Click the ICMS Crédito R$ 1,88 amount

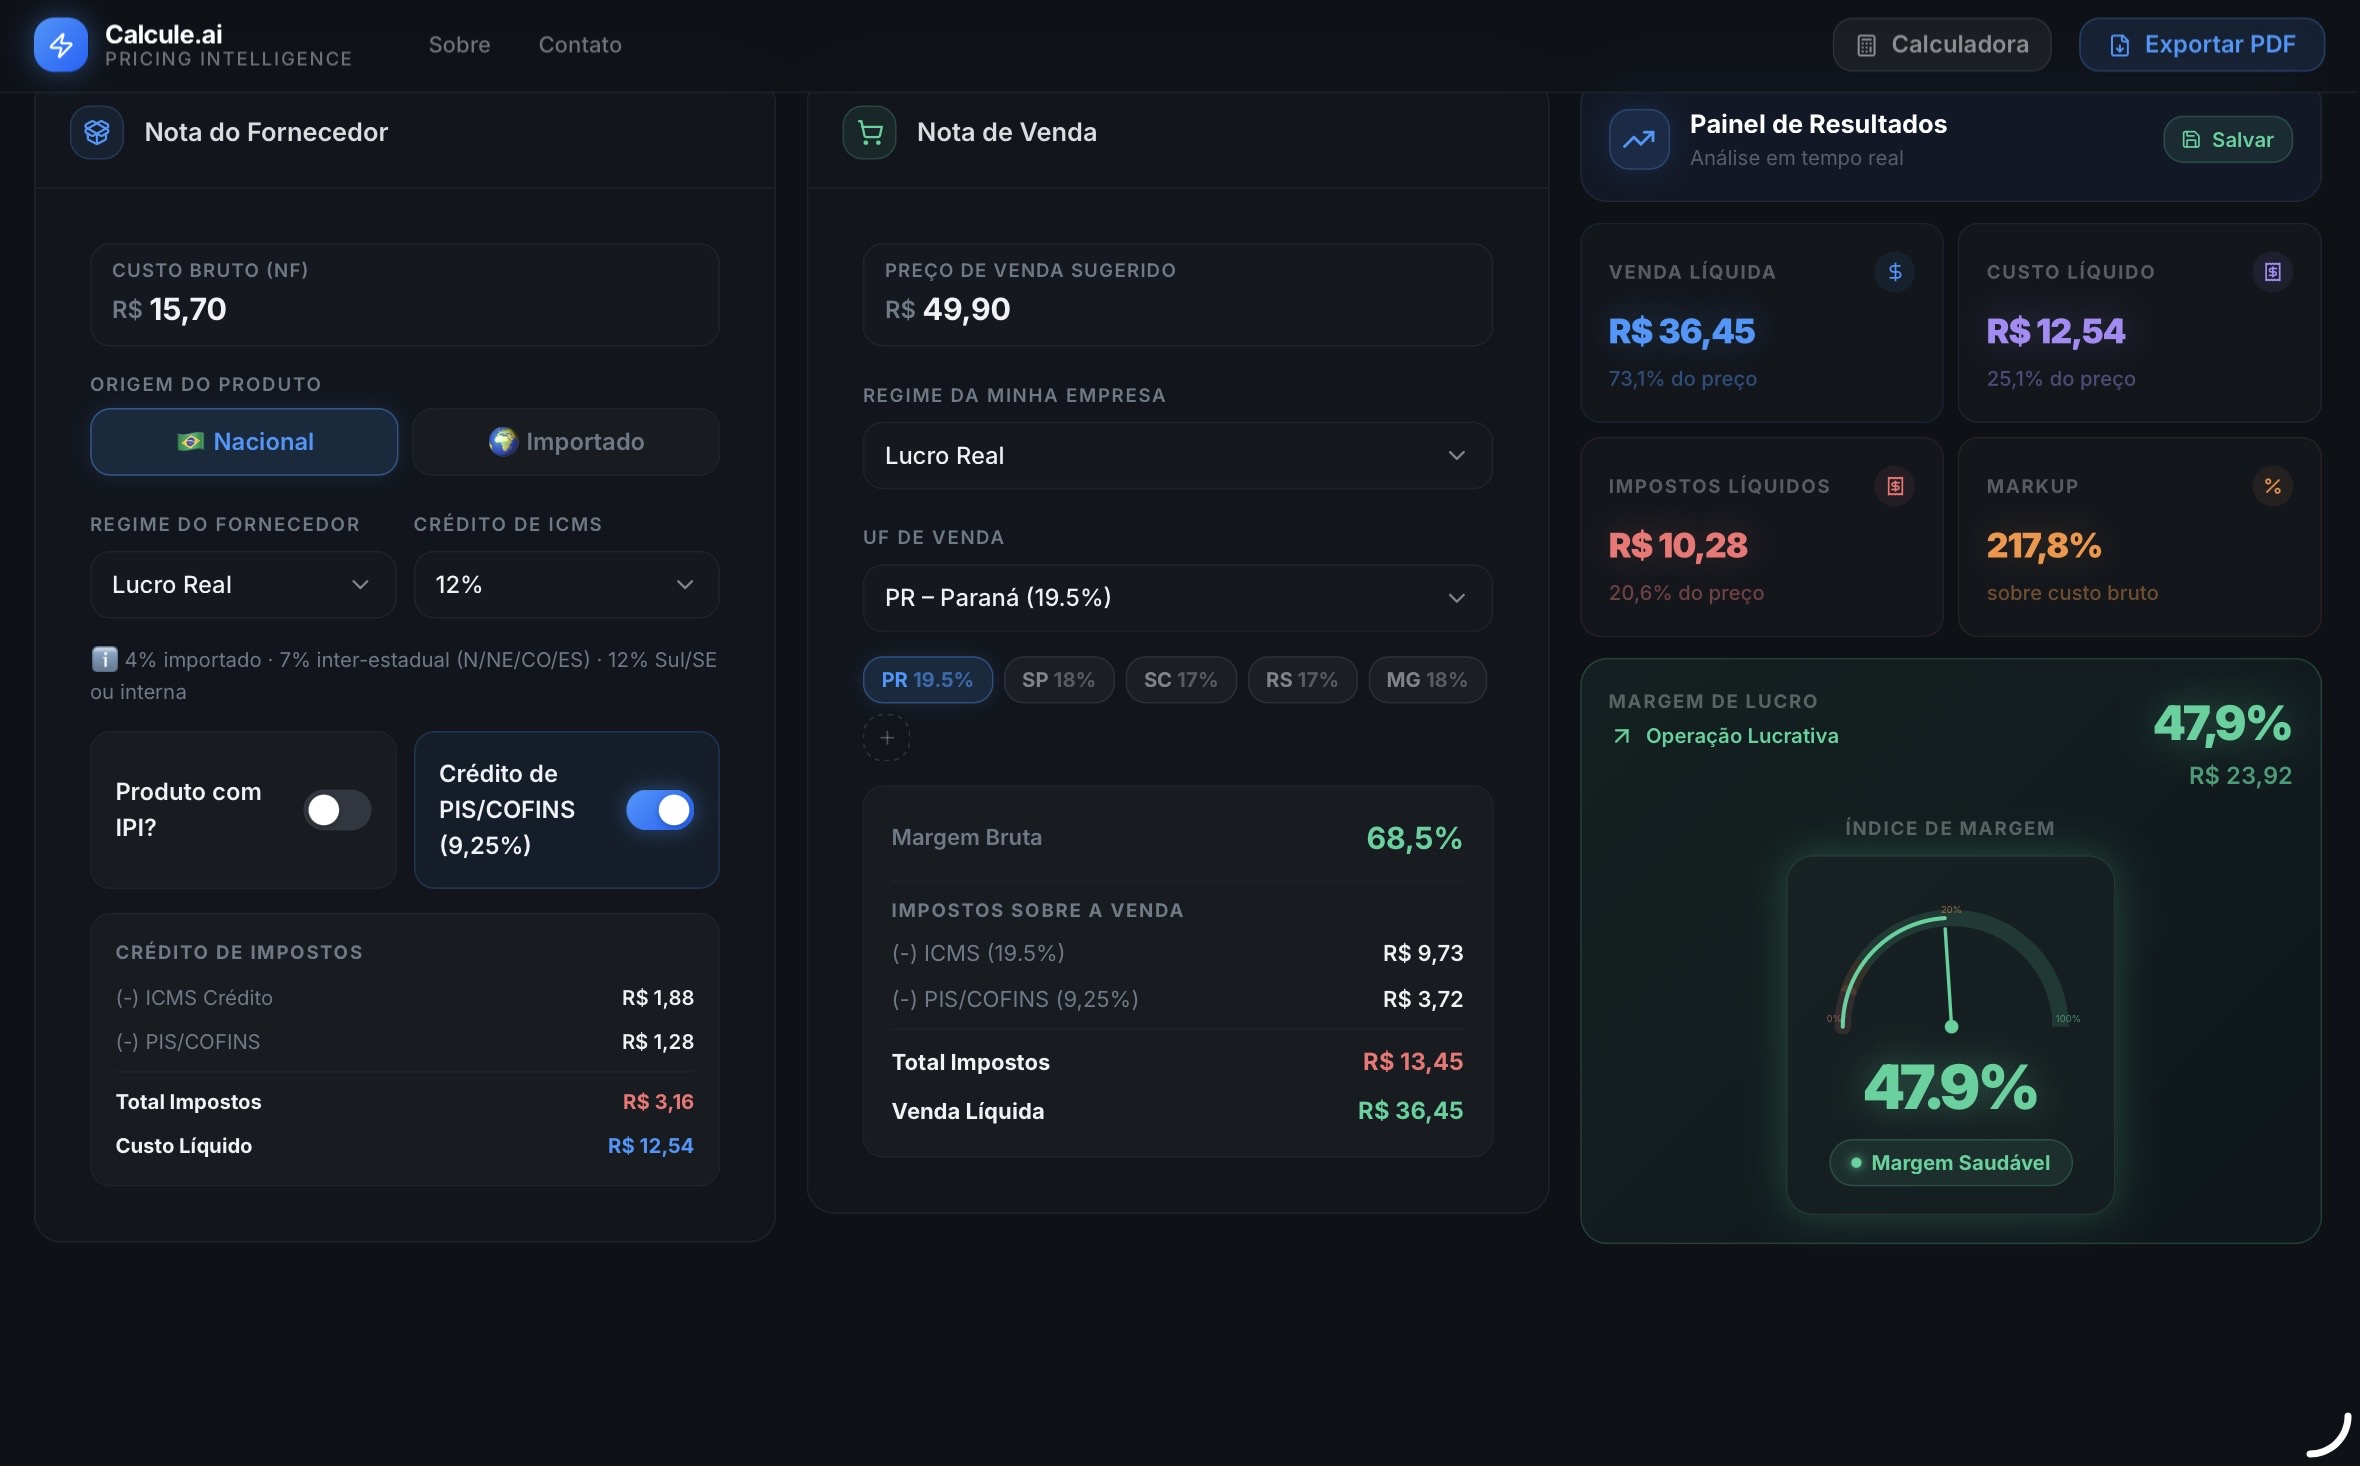coord(658,998)
